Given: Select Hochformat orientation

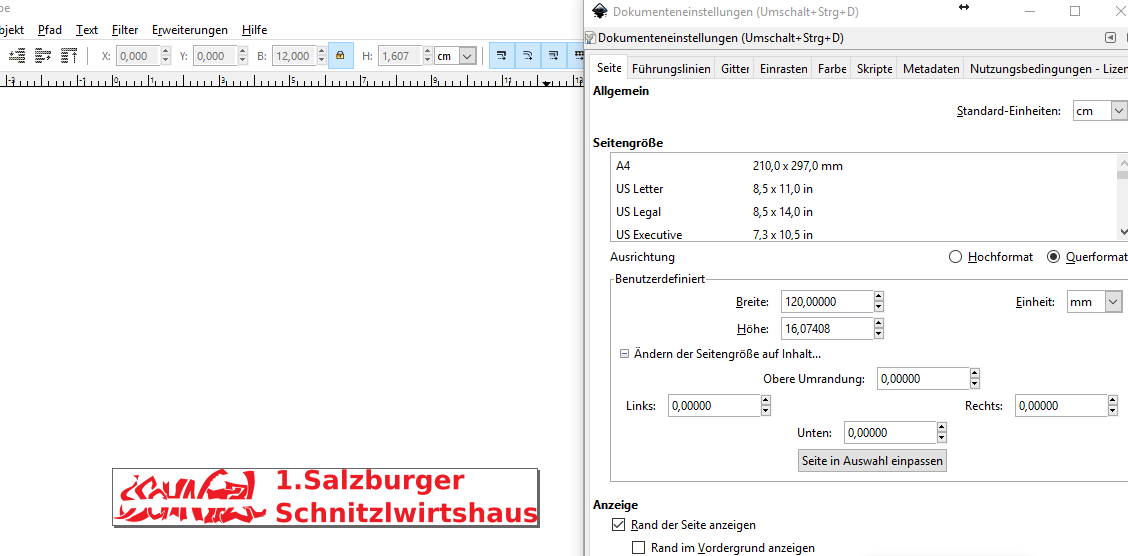Looking at the screenshot, I should pos(955,257).
